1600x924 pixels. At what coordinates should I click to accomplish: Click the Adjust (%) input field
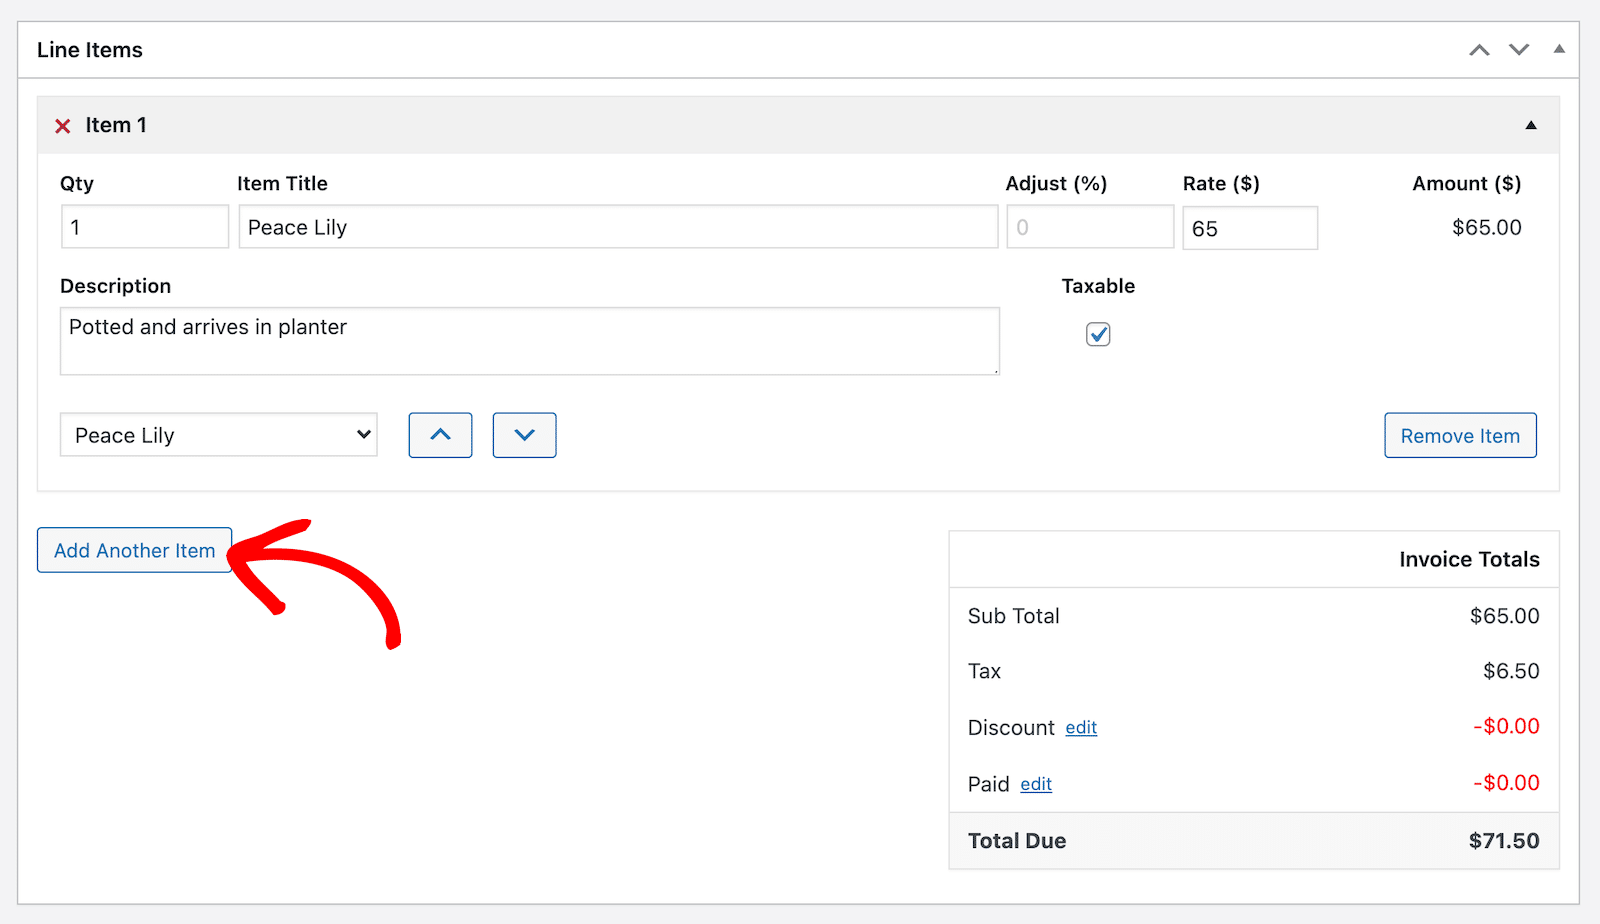[x=1090, y=227]
